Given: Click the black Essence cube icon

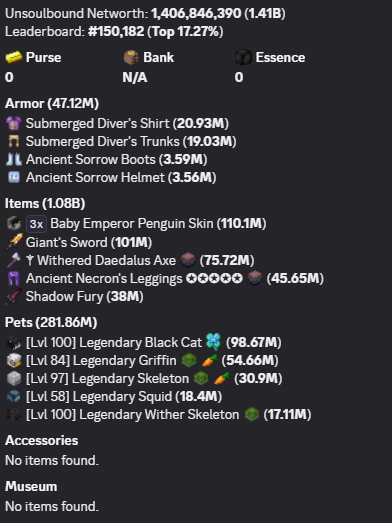Looking at the screenshot, I should [243, 57].
